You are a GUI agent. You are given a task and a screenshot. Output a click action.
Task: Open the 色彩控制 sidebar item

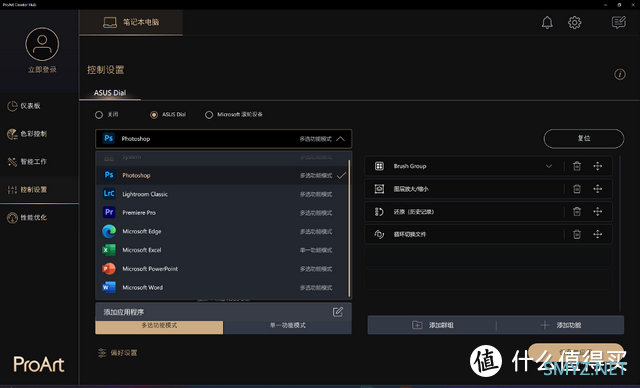click(39, 134)
